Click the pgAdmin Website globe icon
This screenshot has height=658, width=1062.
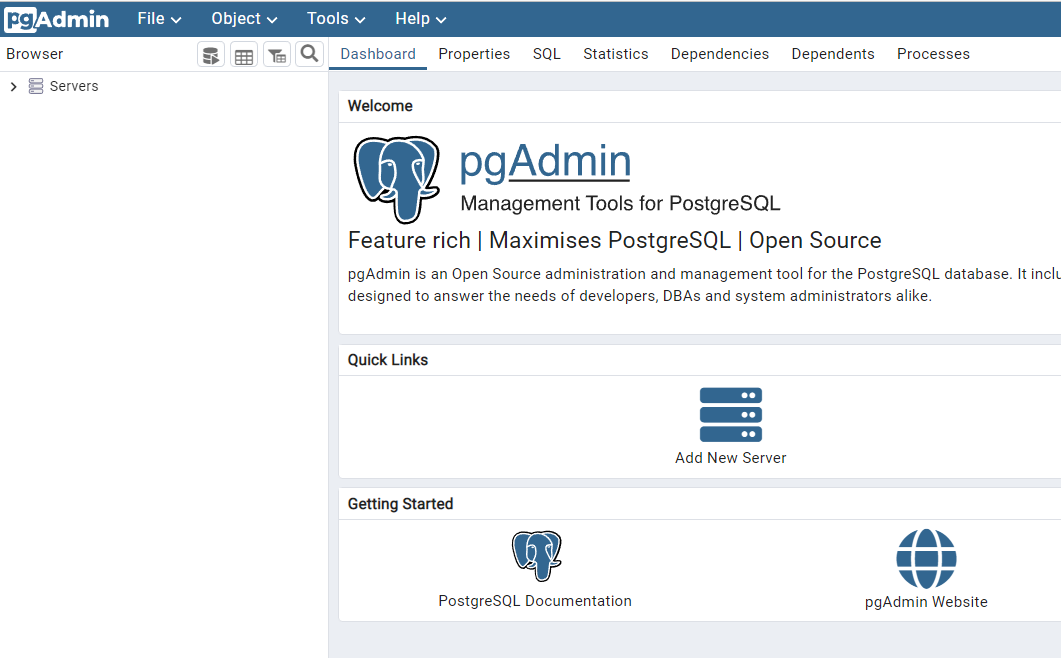pyautogui.click(x=926, y=558)
